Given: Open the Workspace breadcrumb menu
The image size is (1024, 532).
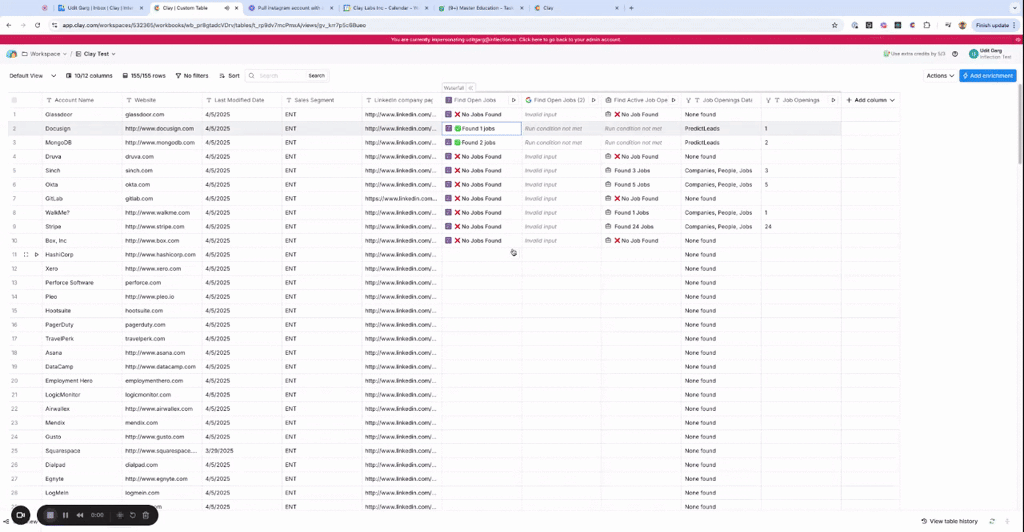Looking at the screenshot, I should point(45,54).
